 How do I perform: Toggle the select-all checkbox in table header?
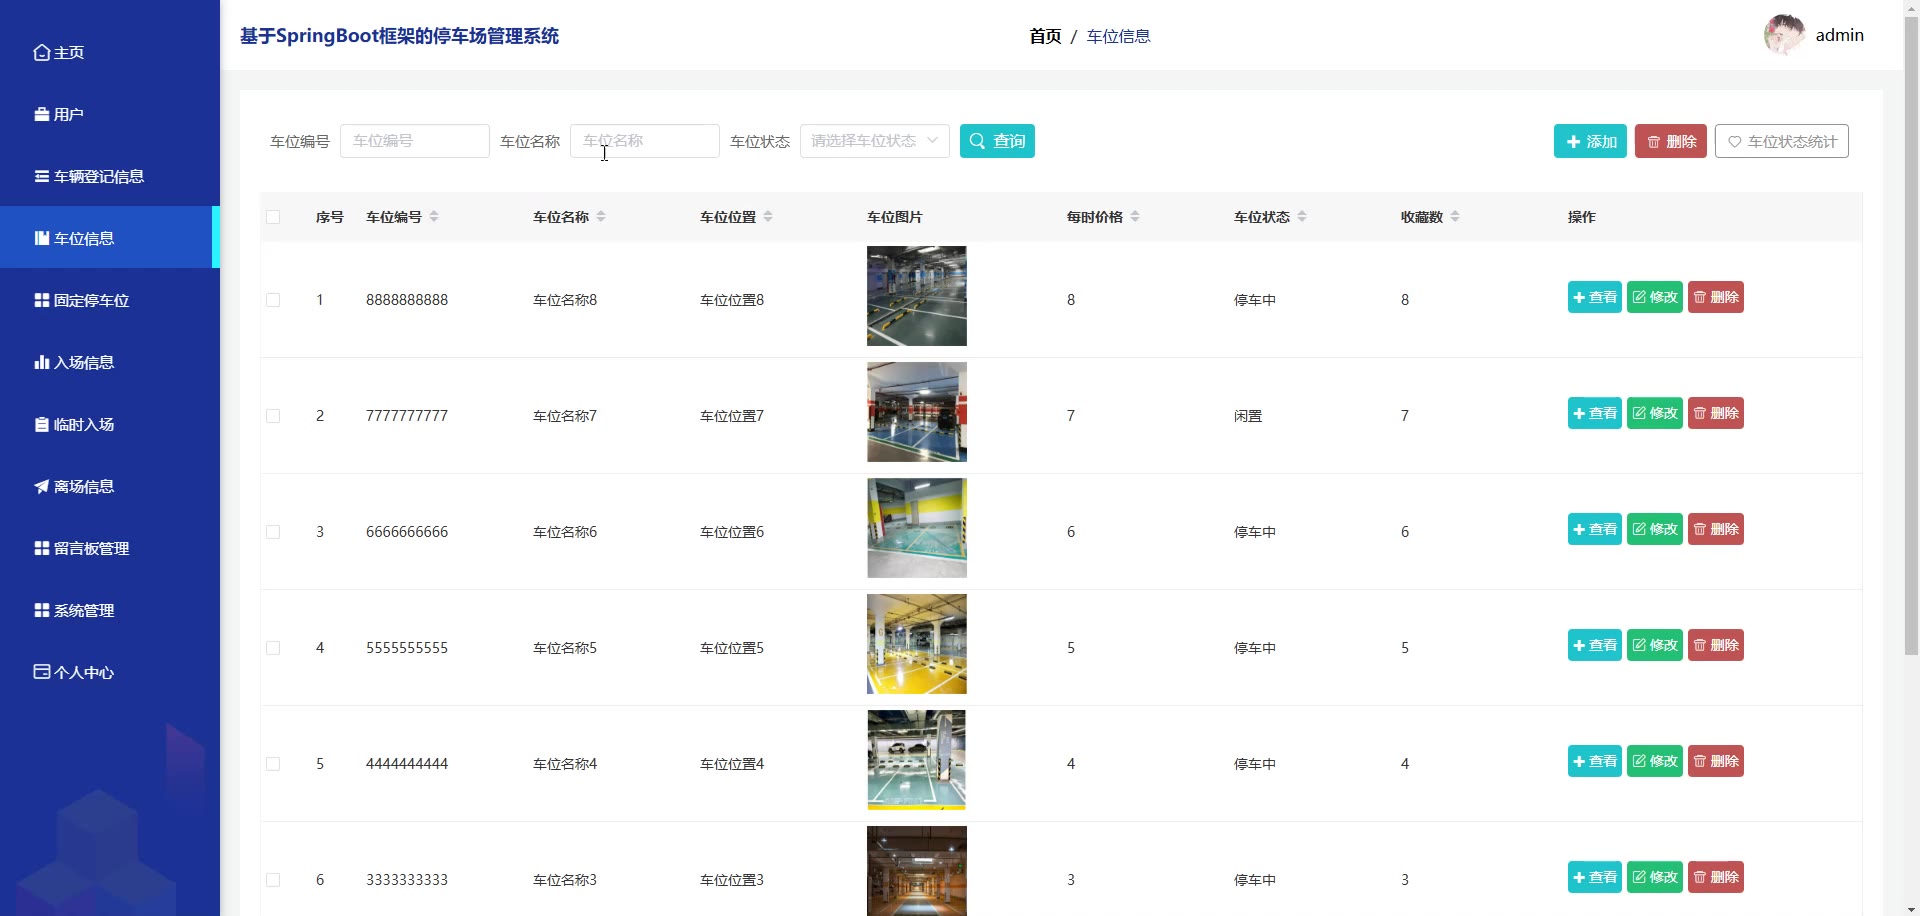(273, 217)
